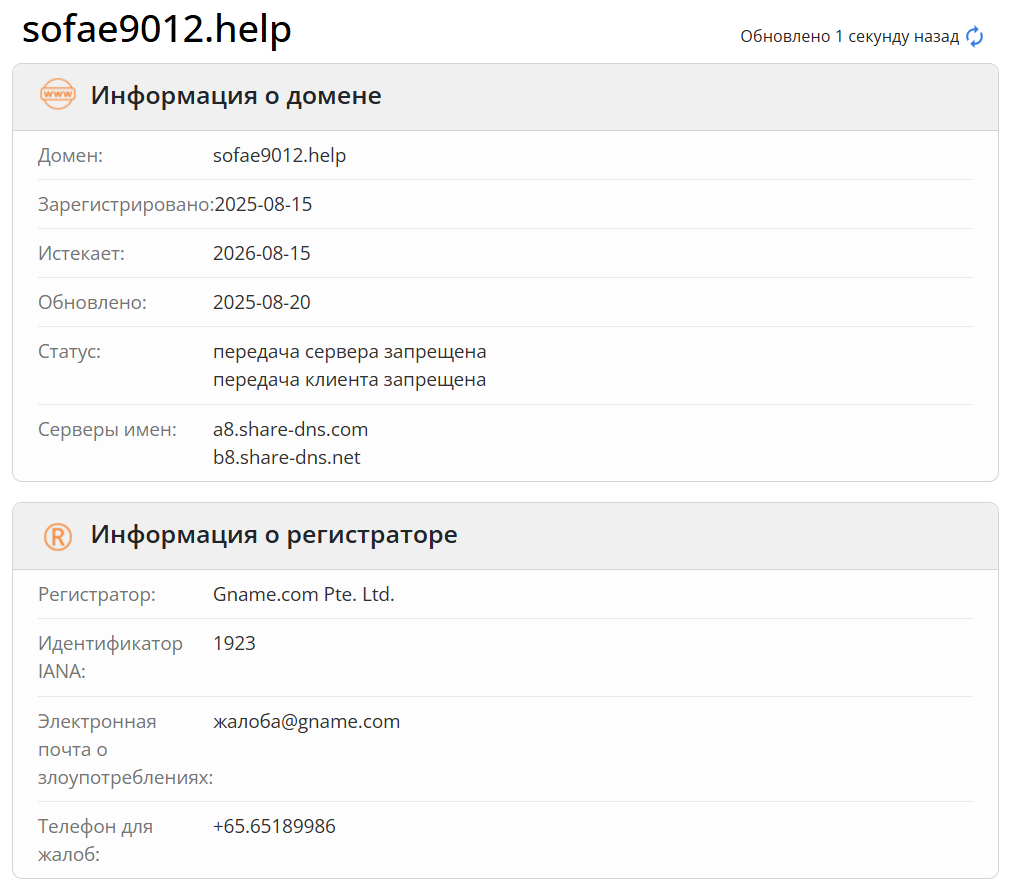This screenshot has width=1013, height=885.
Task: Click IANA identifier value 1923
Action: click(235, 643)
